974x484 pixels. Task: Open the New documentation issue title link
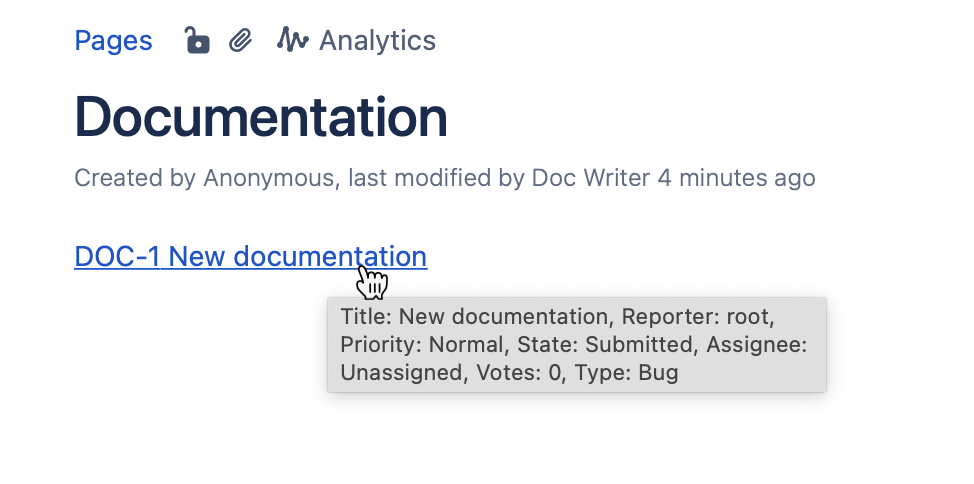pyautogui.click(x=298, y=257)
